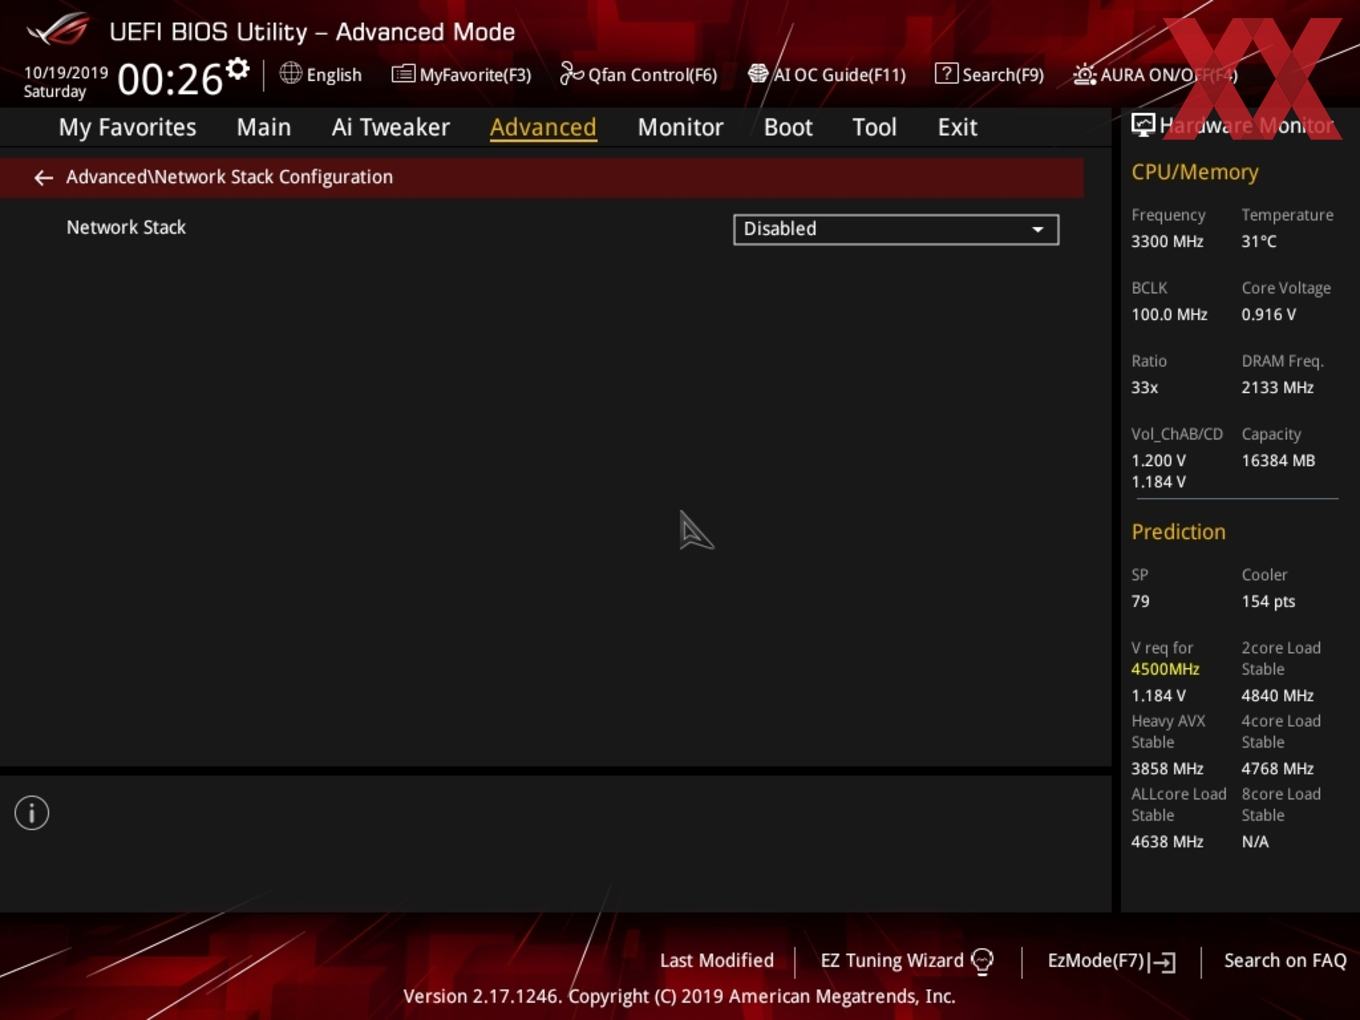1360x1020 pixels.
Task: Launch Qfan Control(F6)
Action: coord(652,75)
